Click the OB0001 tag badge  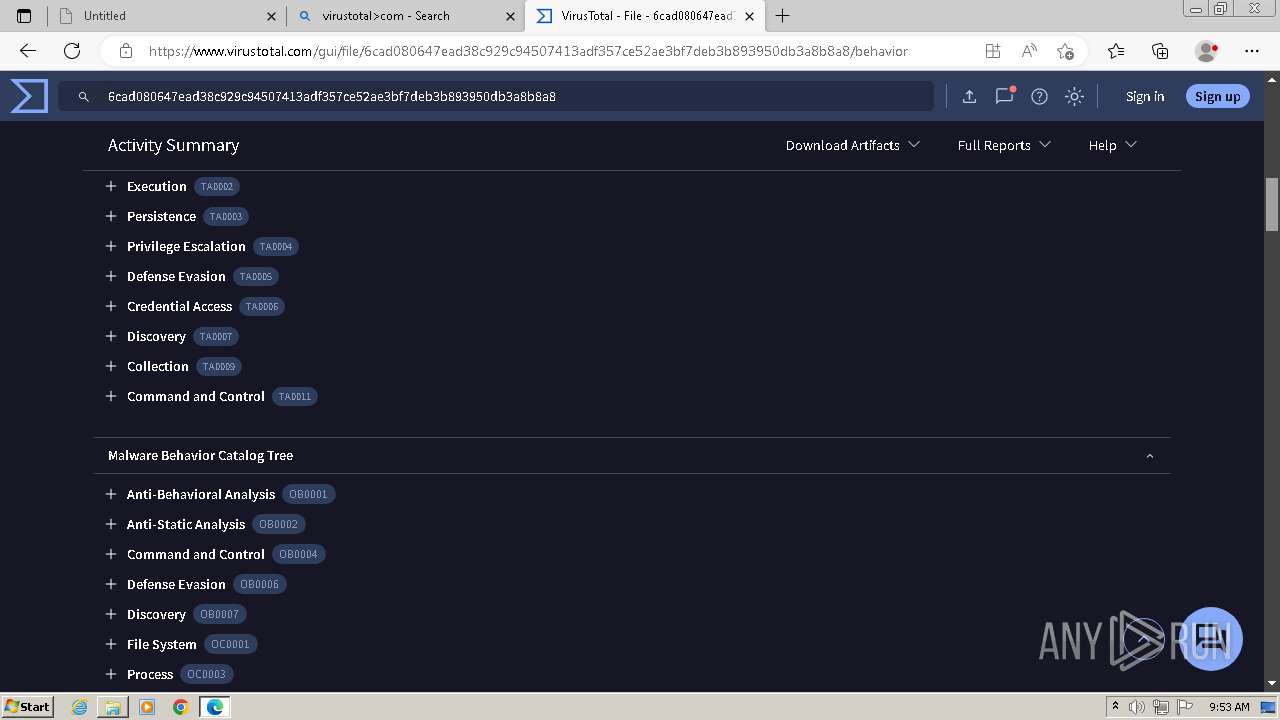pos(308,494)
